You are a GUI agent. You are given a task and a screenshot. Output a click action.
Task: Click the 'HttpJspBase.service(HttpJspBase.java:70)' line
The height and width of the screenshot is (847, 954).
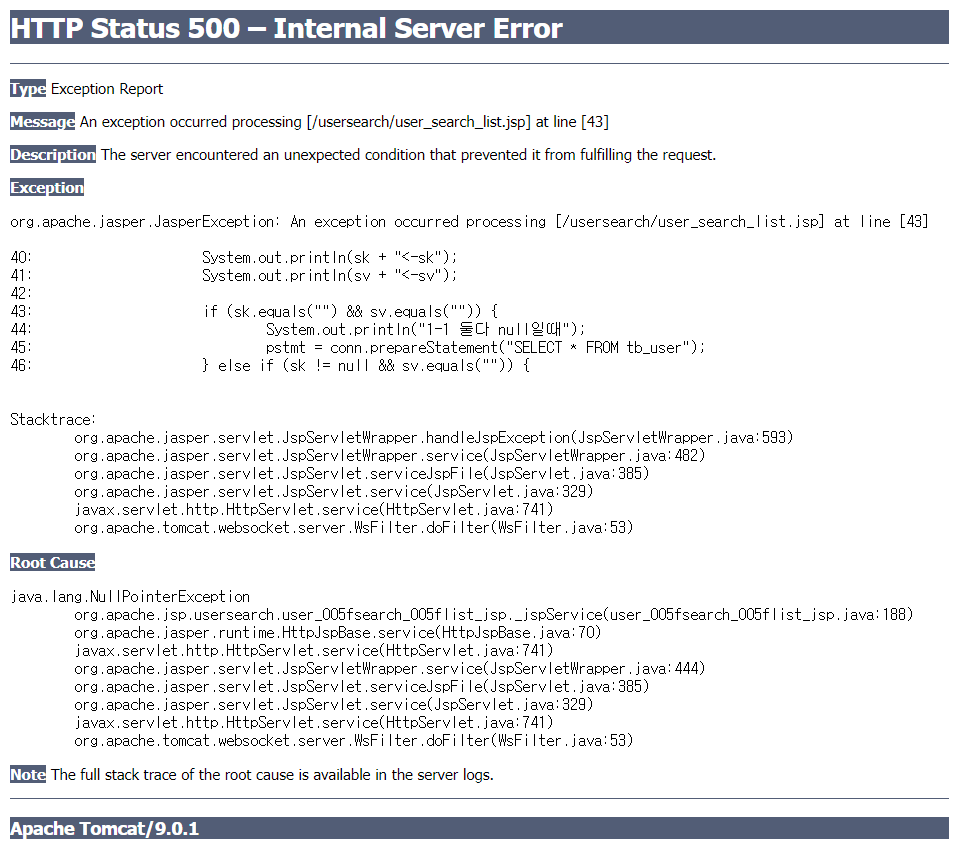338,633
